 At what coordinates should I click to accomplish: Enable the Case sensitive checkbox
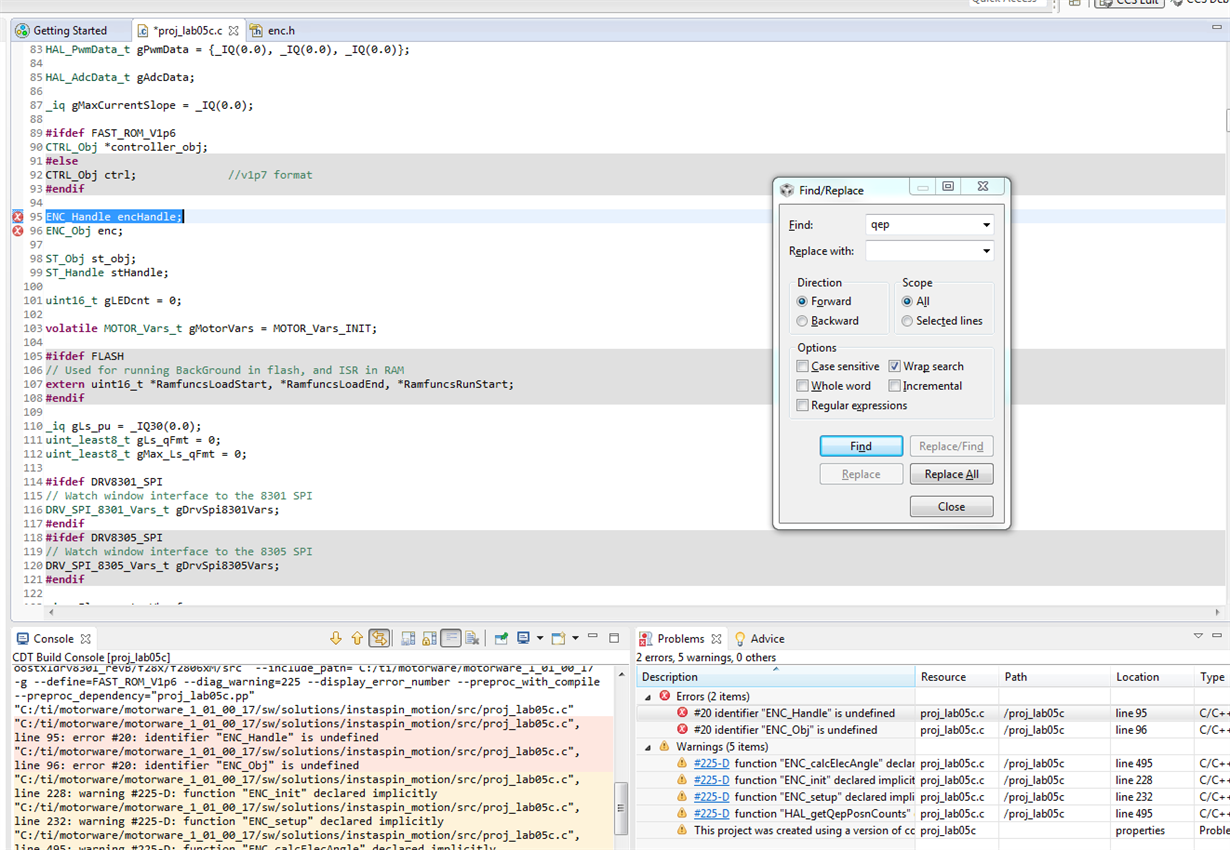pyautogui.click(x=803, y=367)
